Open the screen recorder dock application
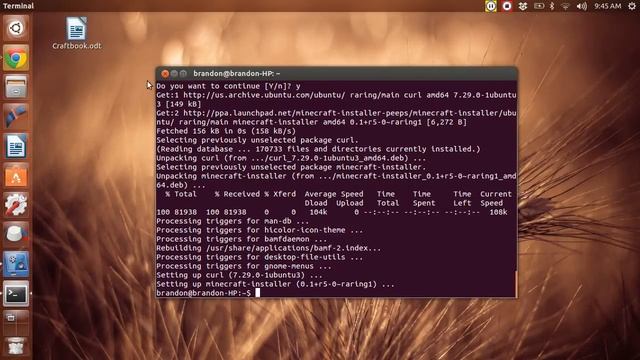Viewport: 640px width, 360px height. (16, 264)
